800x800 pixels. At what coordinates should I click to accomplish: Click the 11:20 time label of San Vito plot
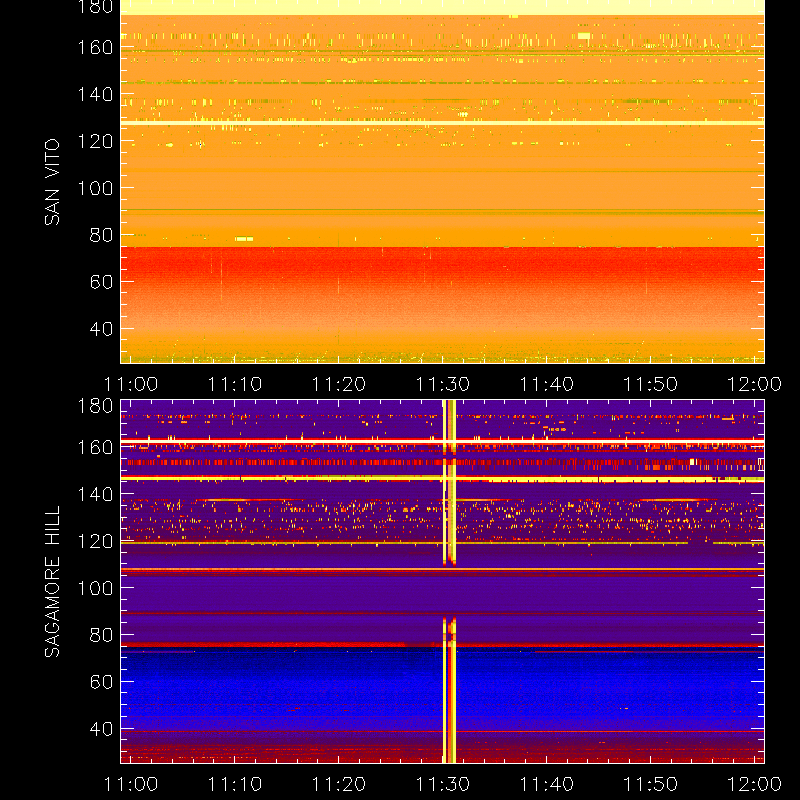339,384
